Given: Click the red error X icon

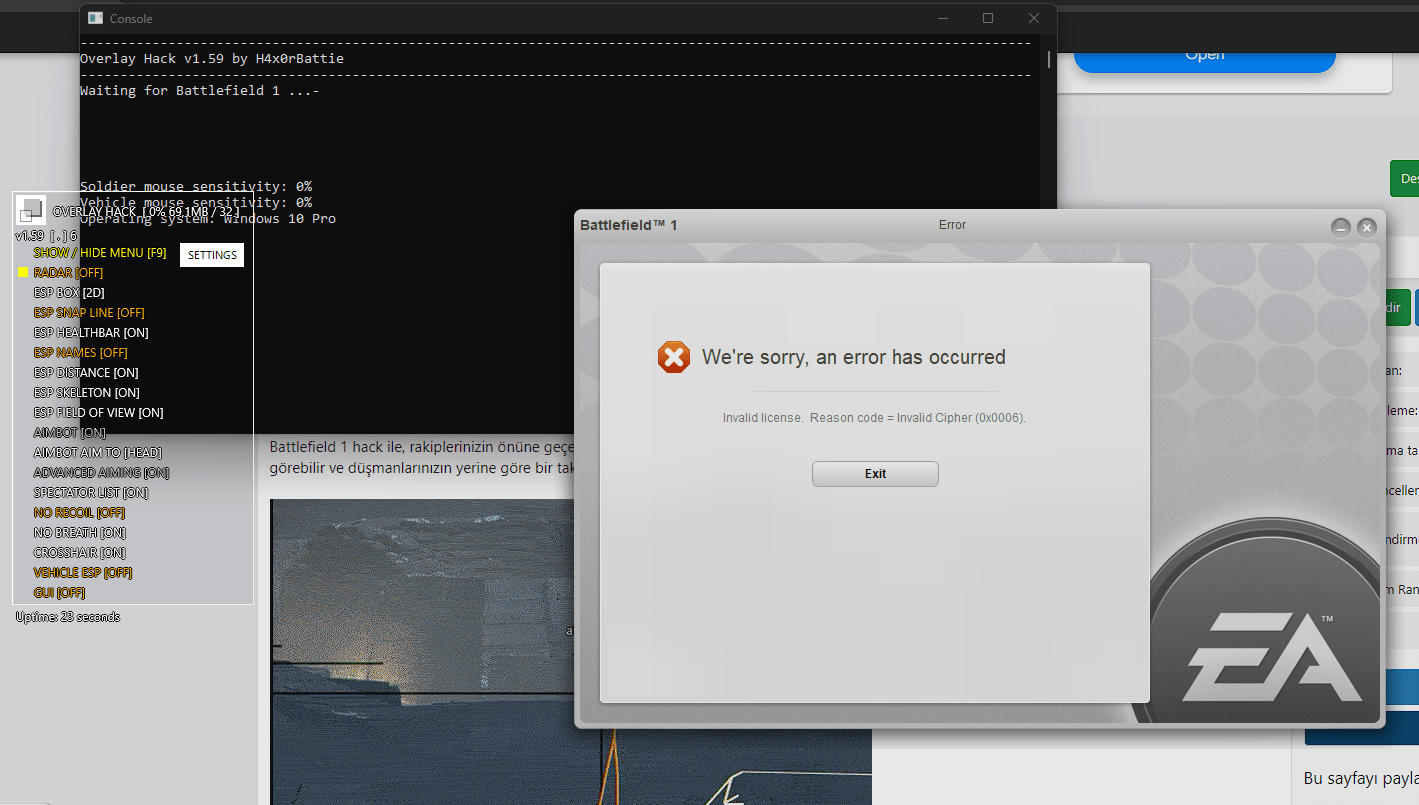Looking at the screenshot, I should coord(674,357).
